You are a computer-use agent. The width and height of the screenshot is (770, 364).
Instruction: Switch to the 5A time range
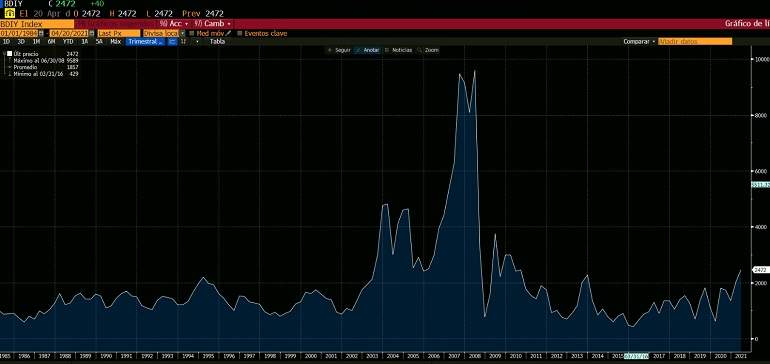click(x=99, y=42)
